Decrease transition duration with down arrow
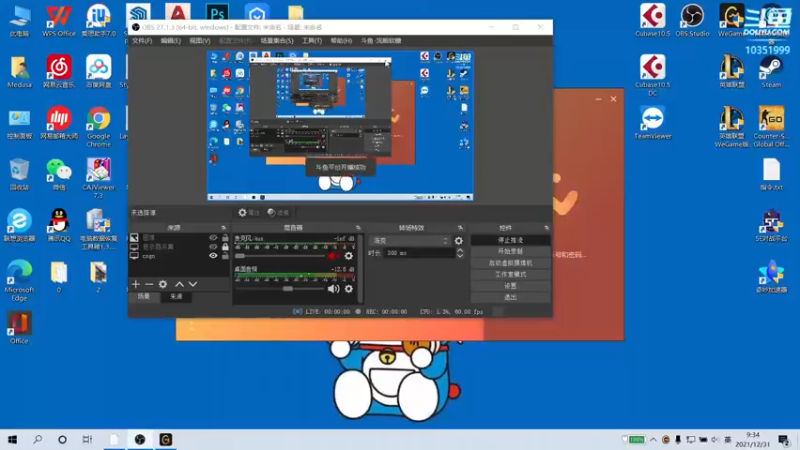Screen dimensions: 800x450 coord(460,256)
